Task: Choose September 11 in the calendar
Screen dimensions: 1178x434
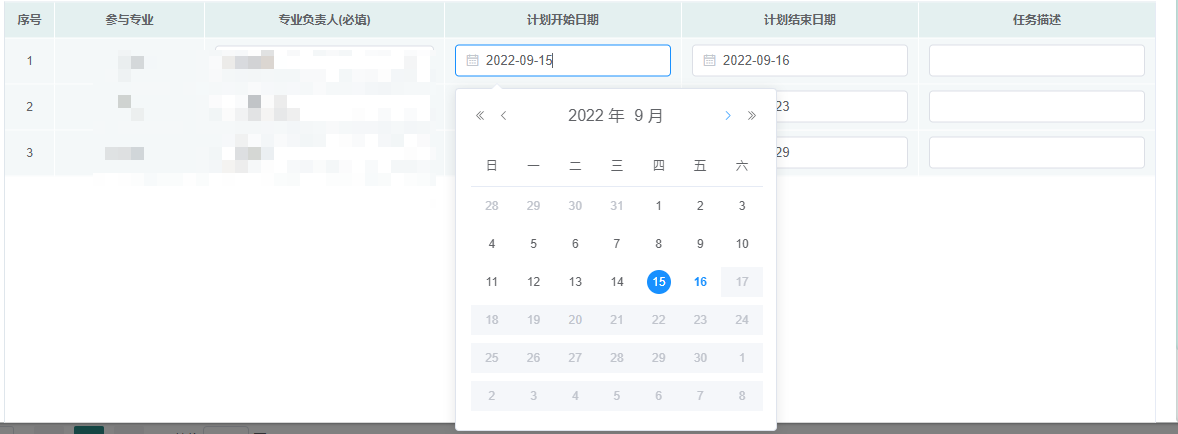Action: coord(491,282)
